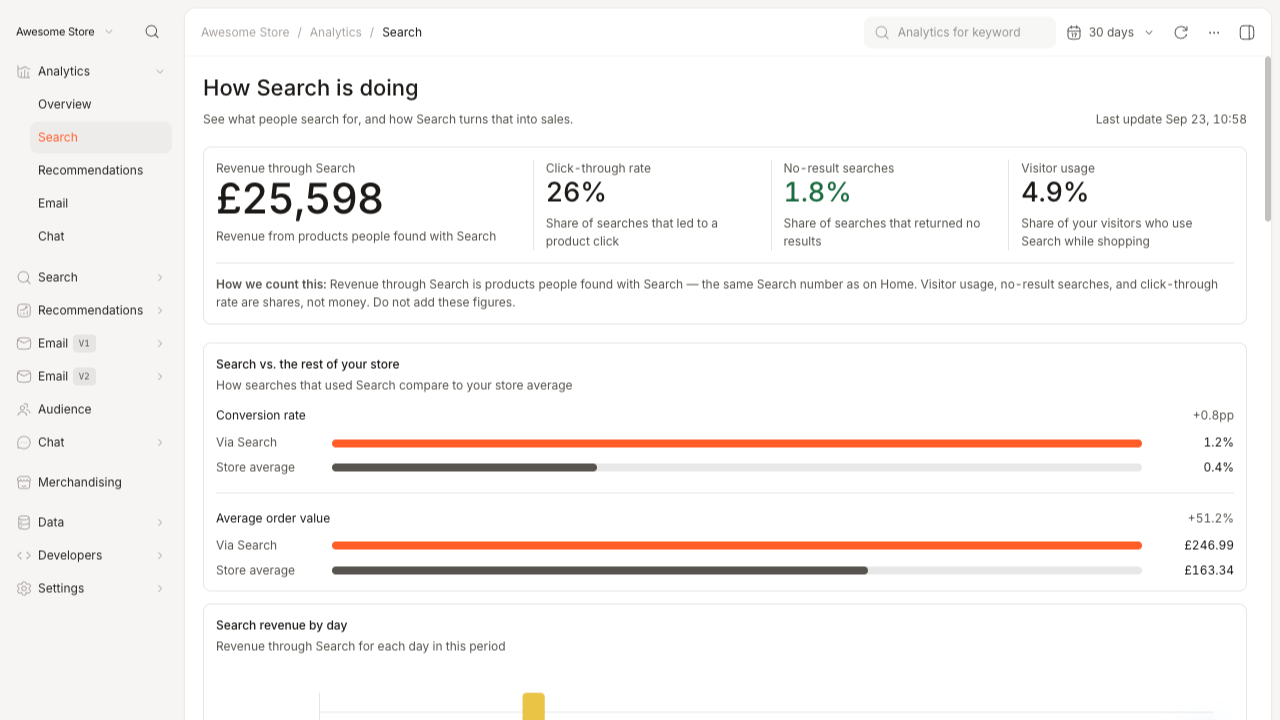Click the Settings gear icon
This screenshot has height=720, width=1280.
pyautogui.click(x=24, y=588)
